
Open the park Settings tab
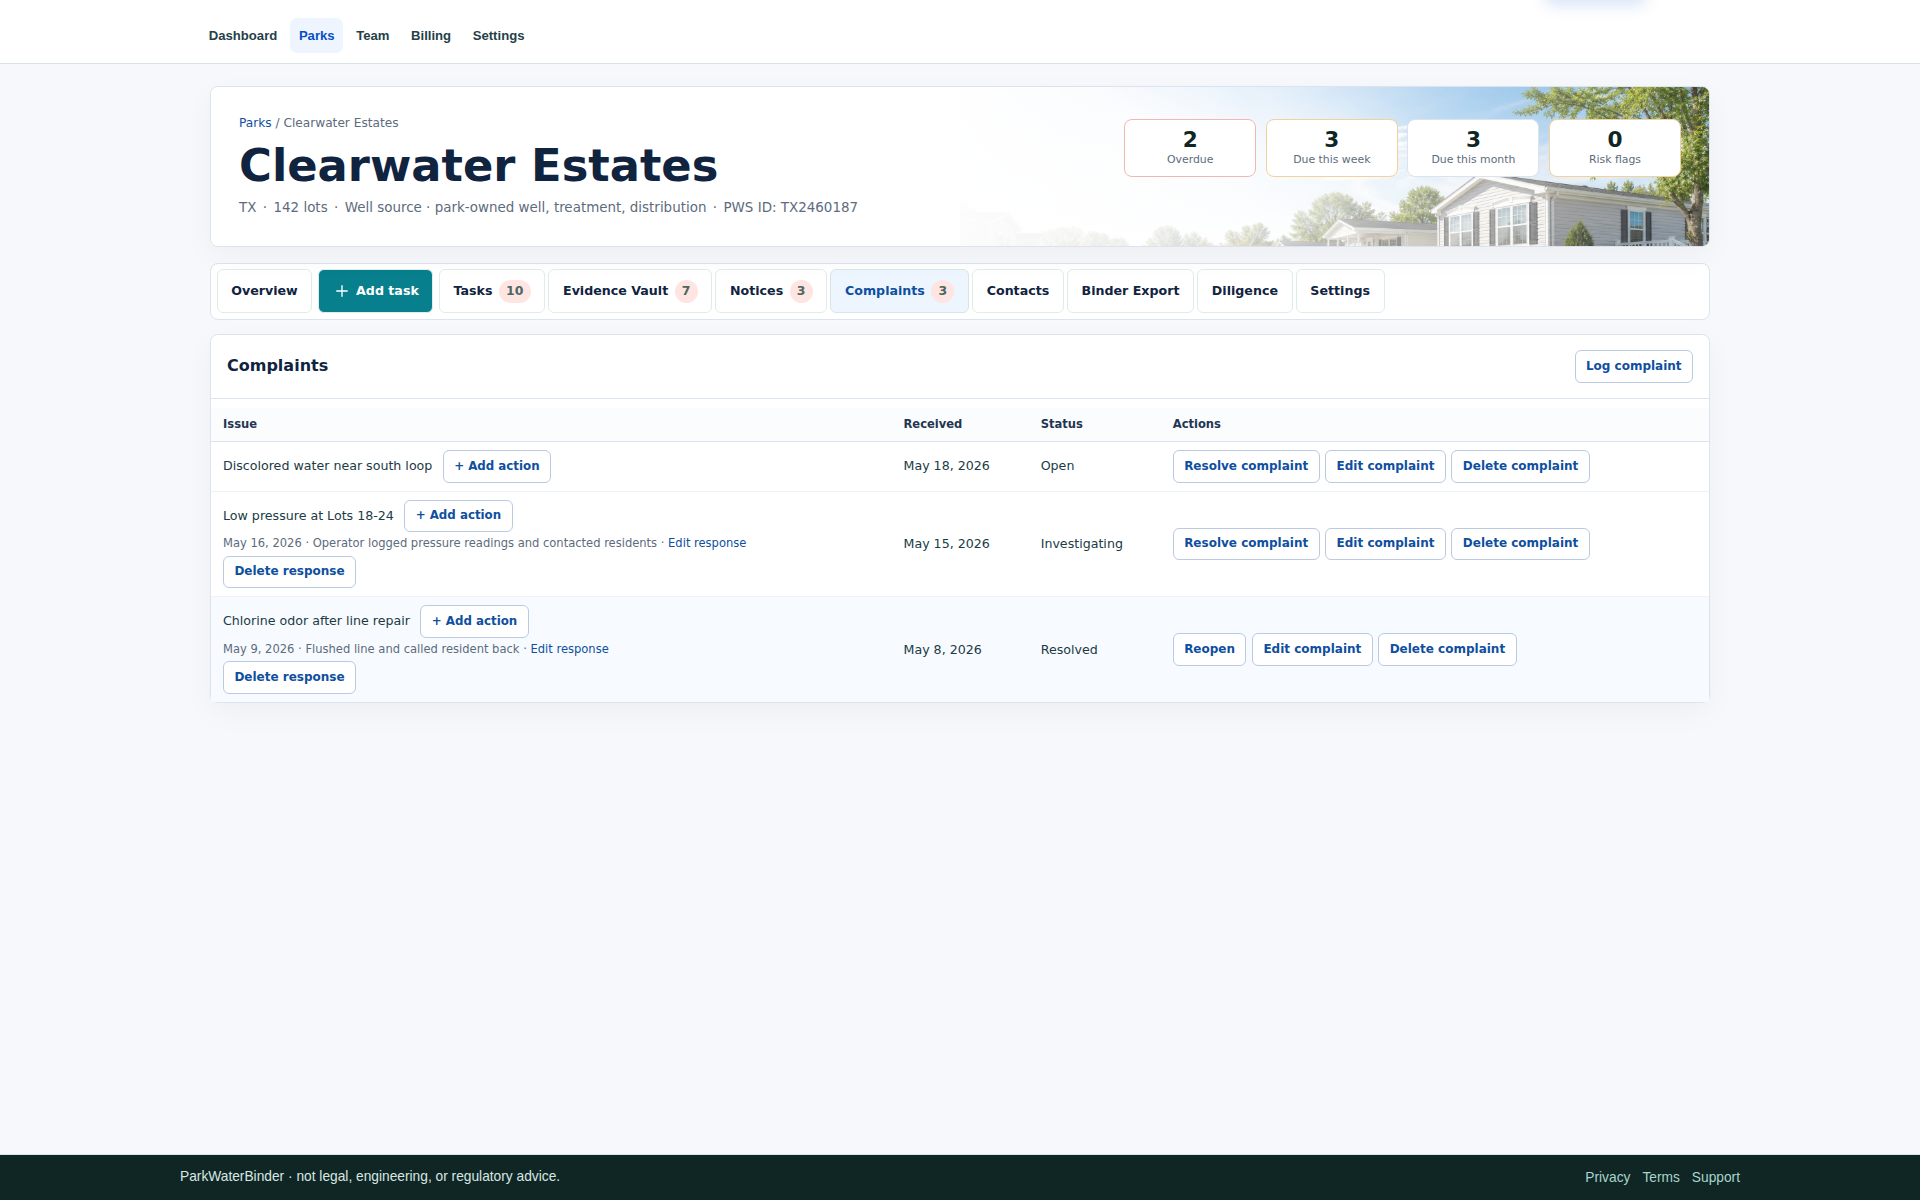click(x=1339, y=291)
